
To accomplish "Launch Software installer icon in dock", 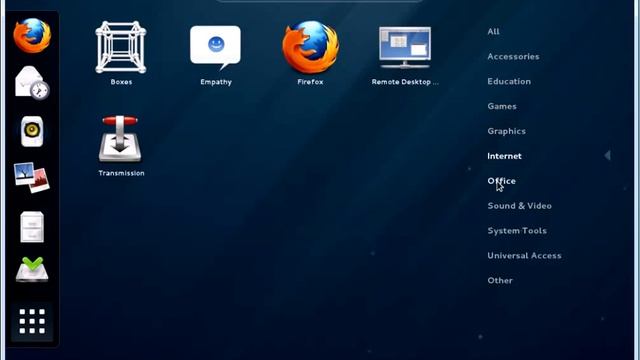I will tap(32, 270).
